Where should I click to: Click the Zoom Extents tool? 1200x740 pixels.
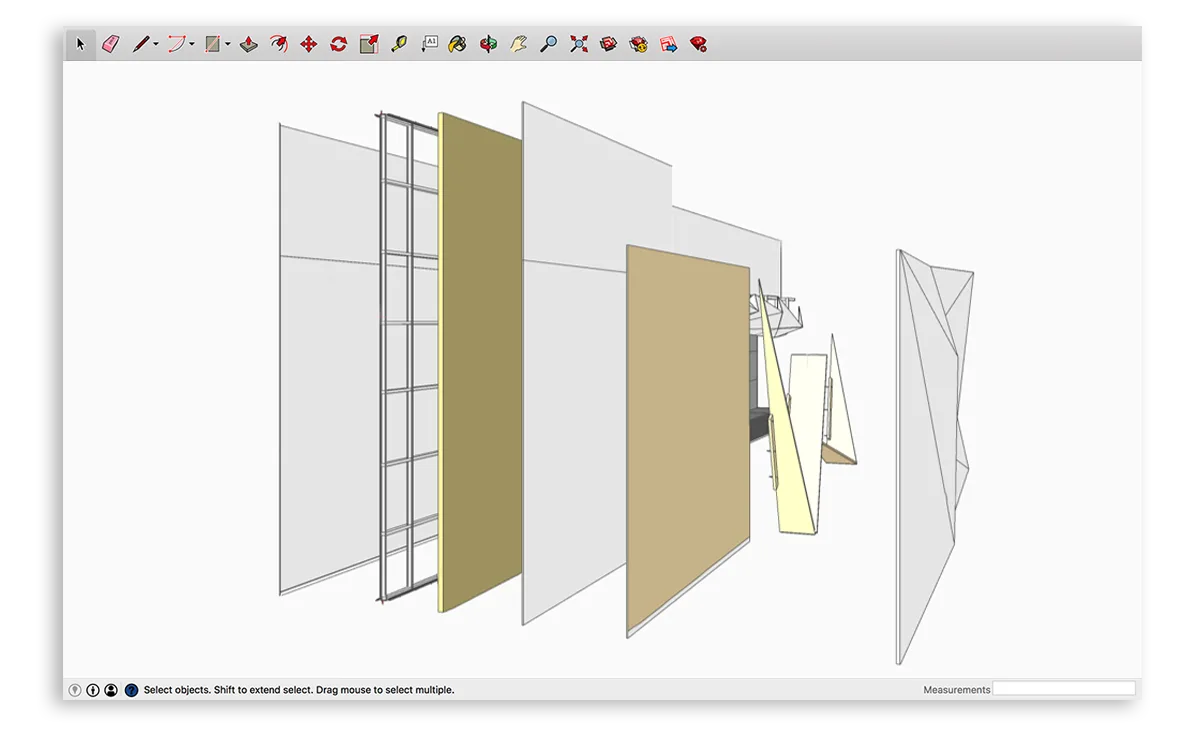click(579, 44)
